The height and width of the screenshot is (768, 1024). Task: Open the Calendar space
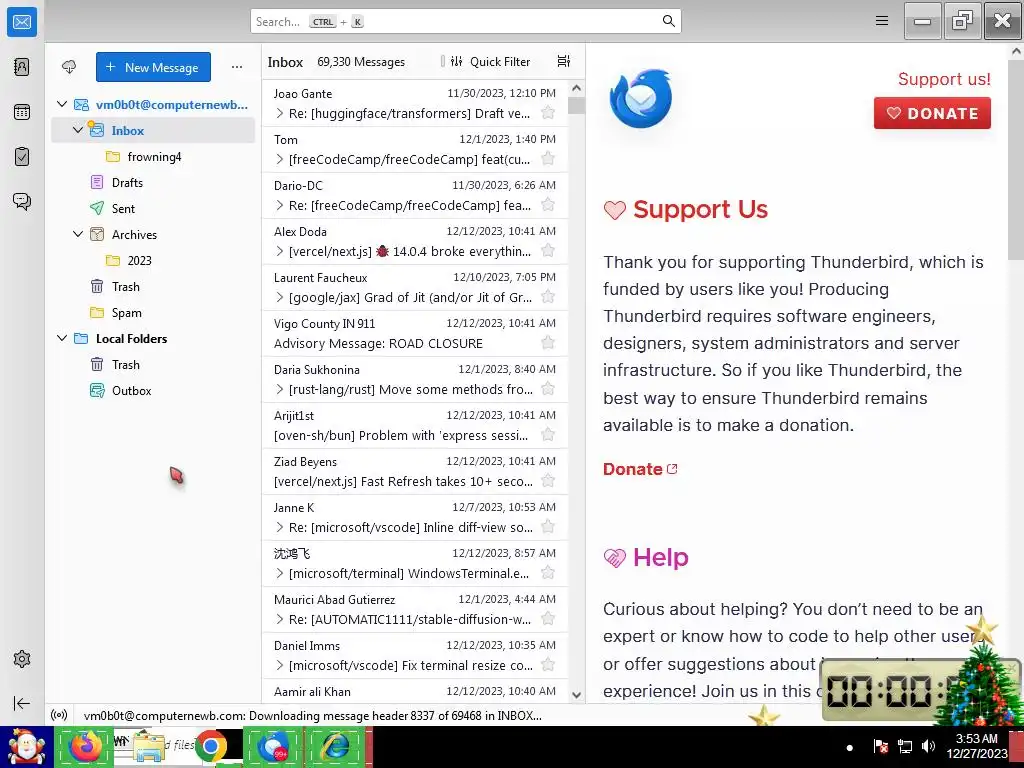(22, 112)
